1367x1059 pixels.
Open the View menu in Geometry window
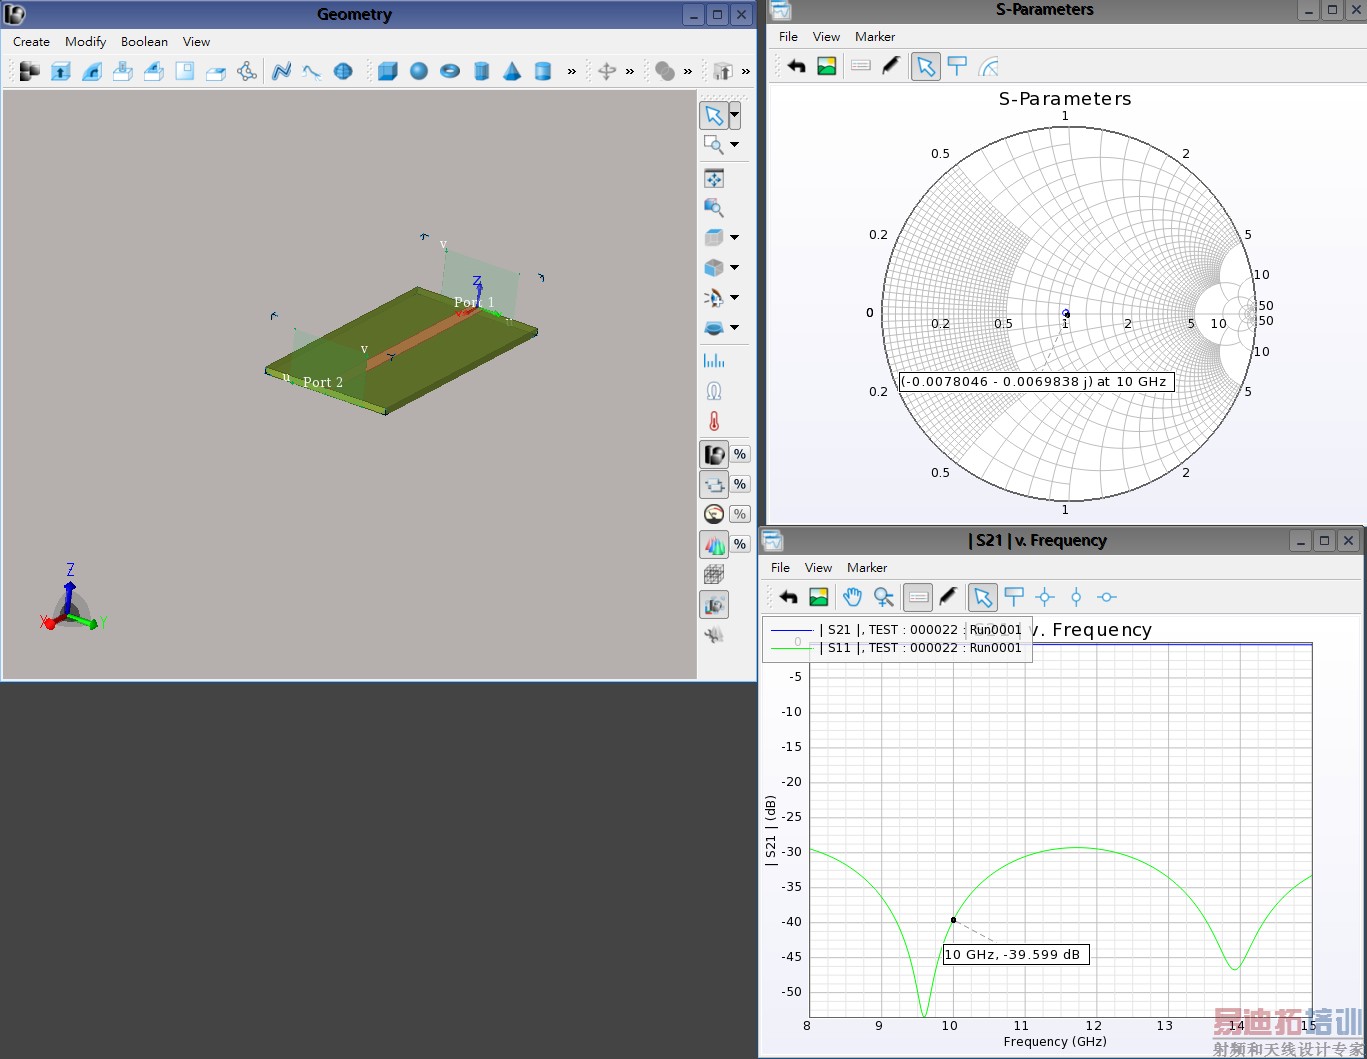tap(196, 42)
